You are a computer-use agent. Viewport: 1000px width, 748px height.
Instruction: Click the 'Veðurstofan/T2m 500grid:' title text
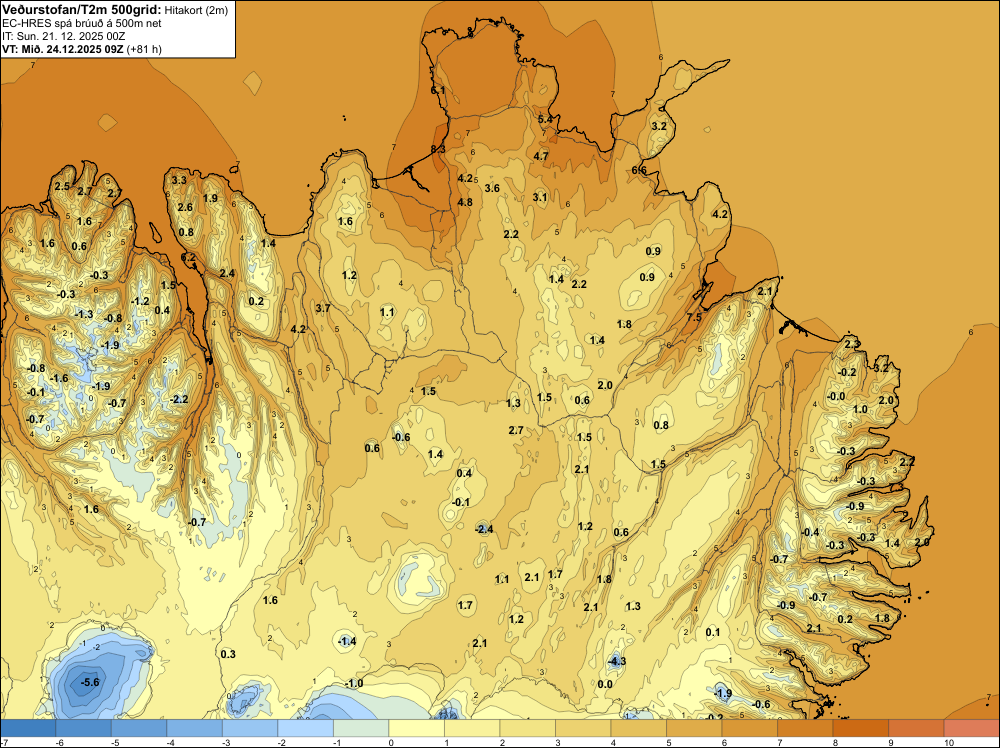pyautogui.click(x=81, y=10)
